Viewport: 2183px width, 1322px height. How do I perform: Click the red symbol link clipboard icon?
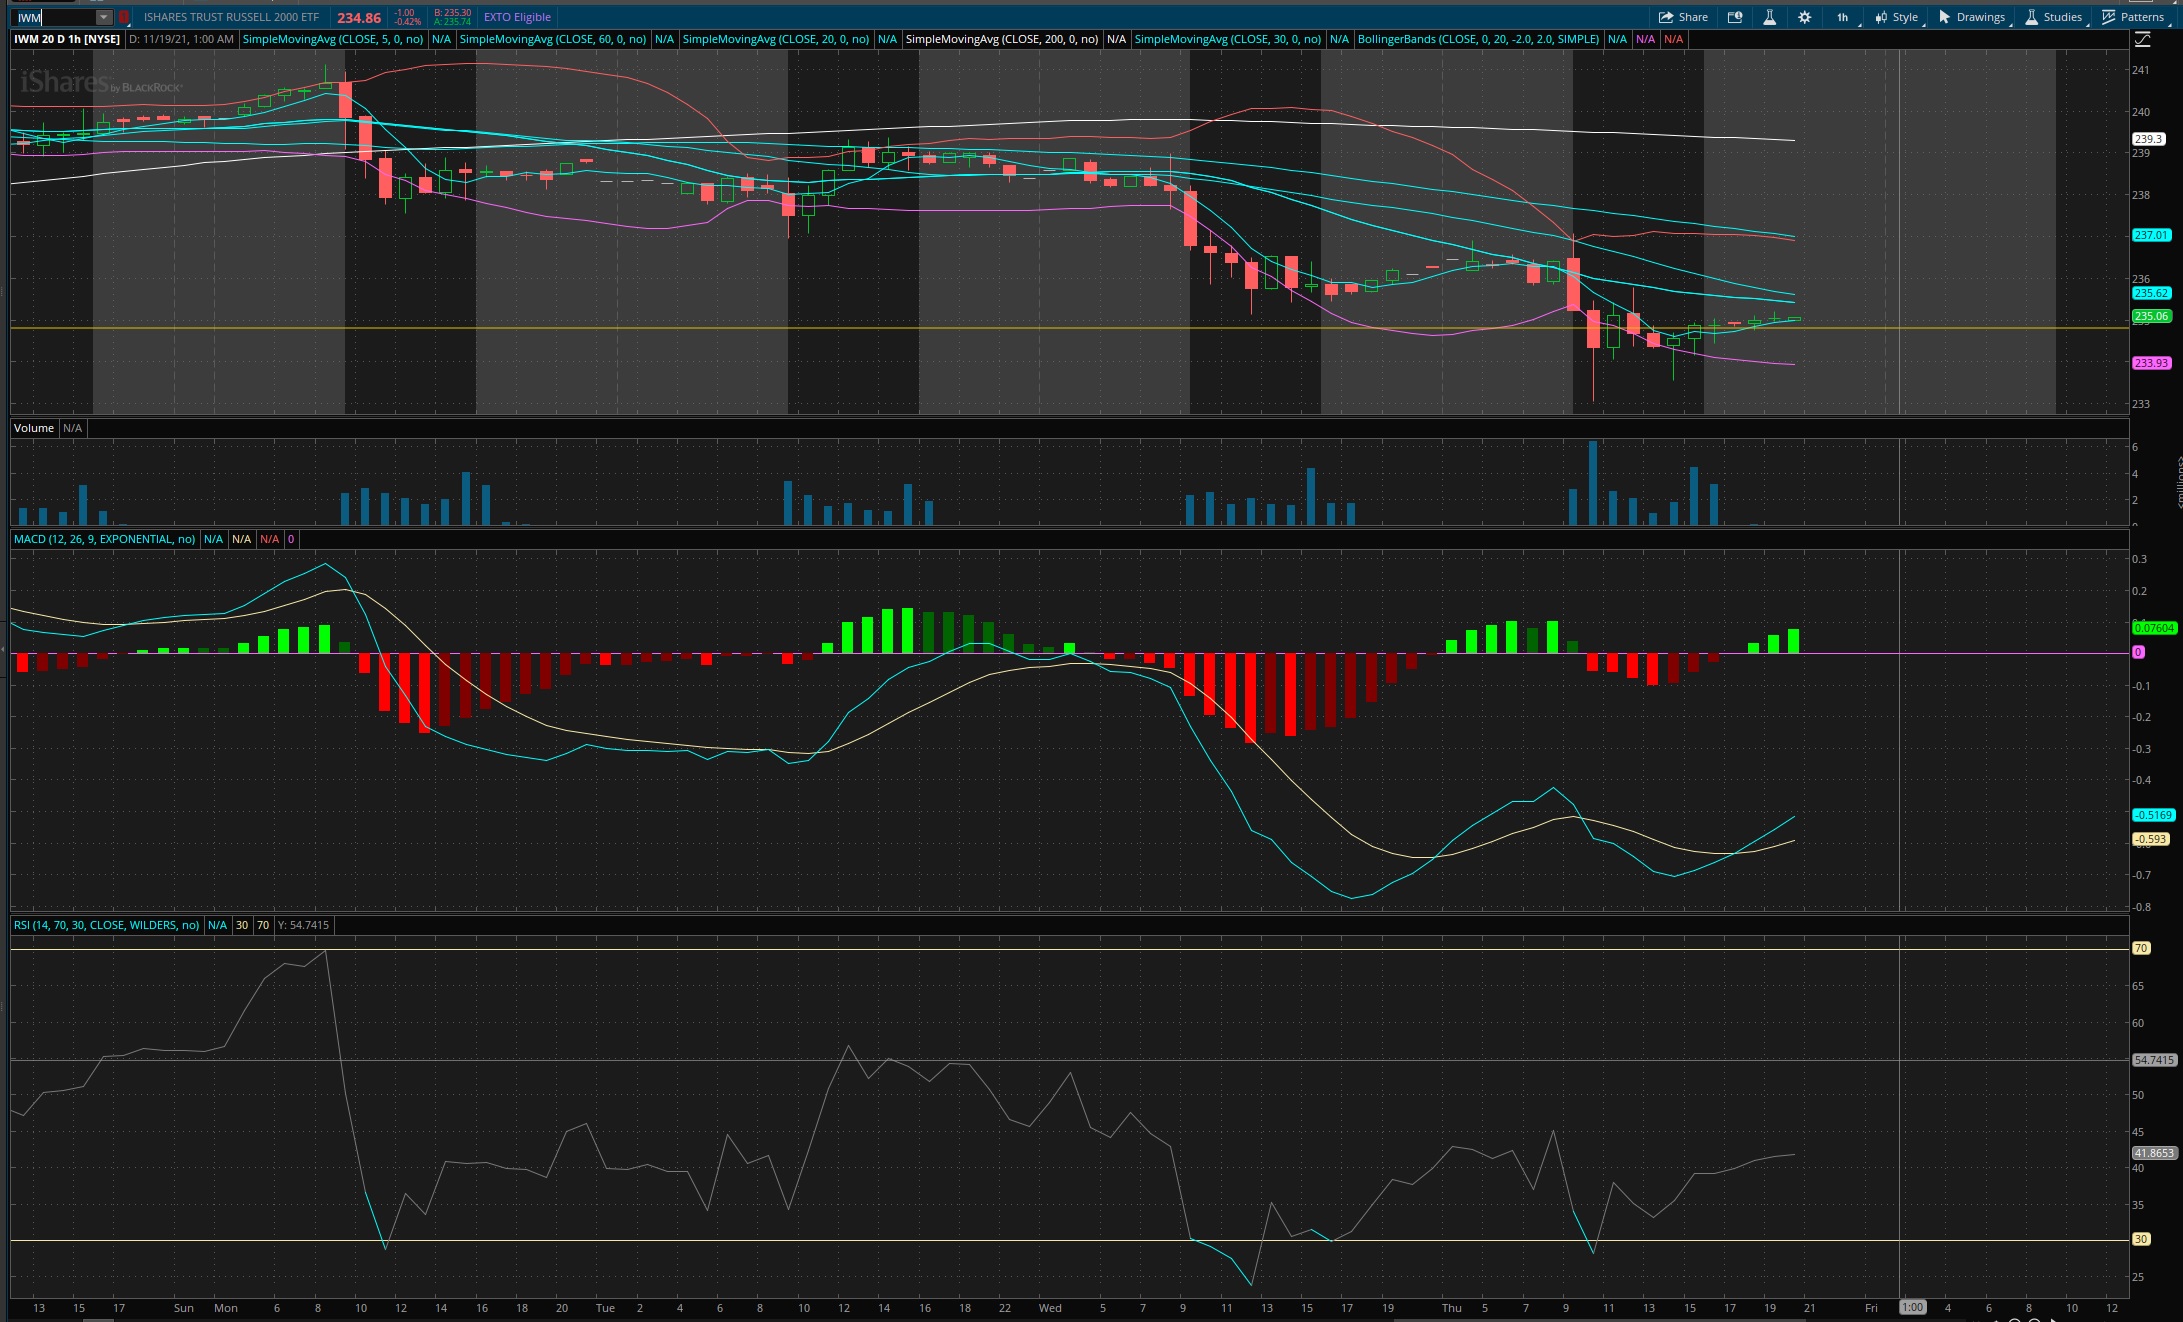(124, 17)
